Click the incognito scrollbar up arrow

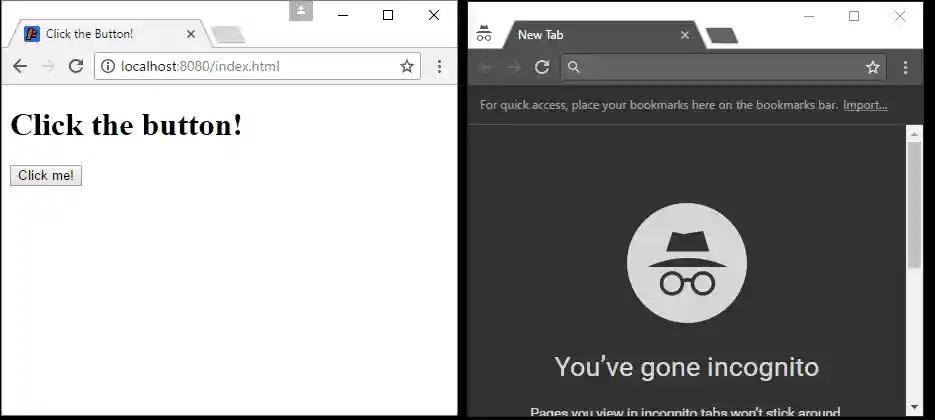click(x=915, y=134)
